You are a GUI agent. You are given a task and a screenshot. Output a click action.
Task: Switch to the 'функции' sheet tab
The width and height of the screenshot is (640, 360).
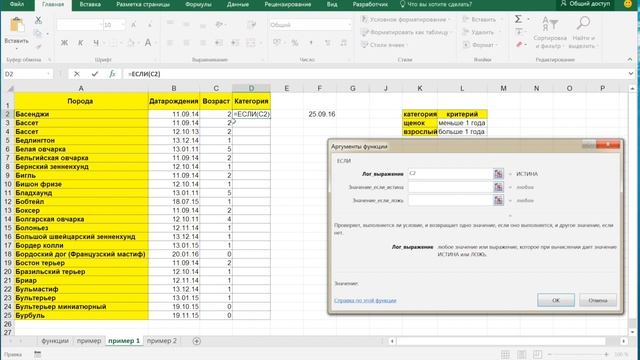coord(55,341)
